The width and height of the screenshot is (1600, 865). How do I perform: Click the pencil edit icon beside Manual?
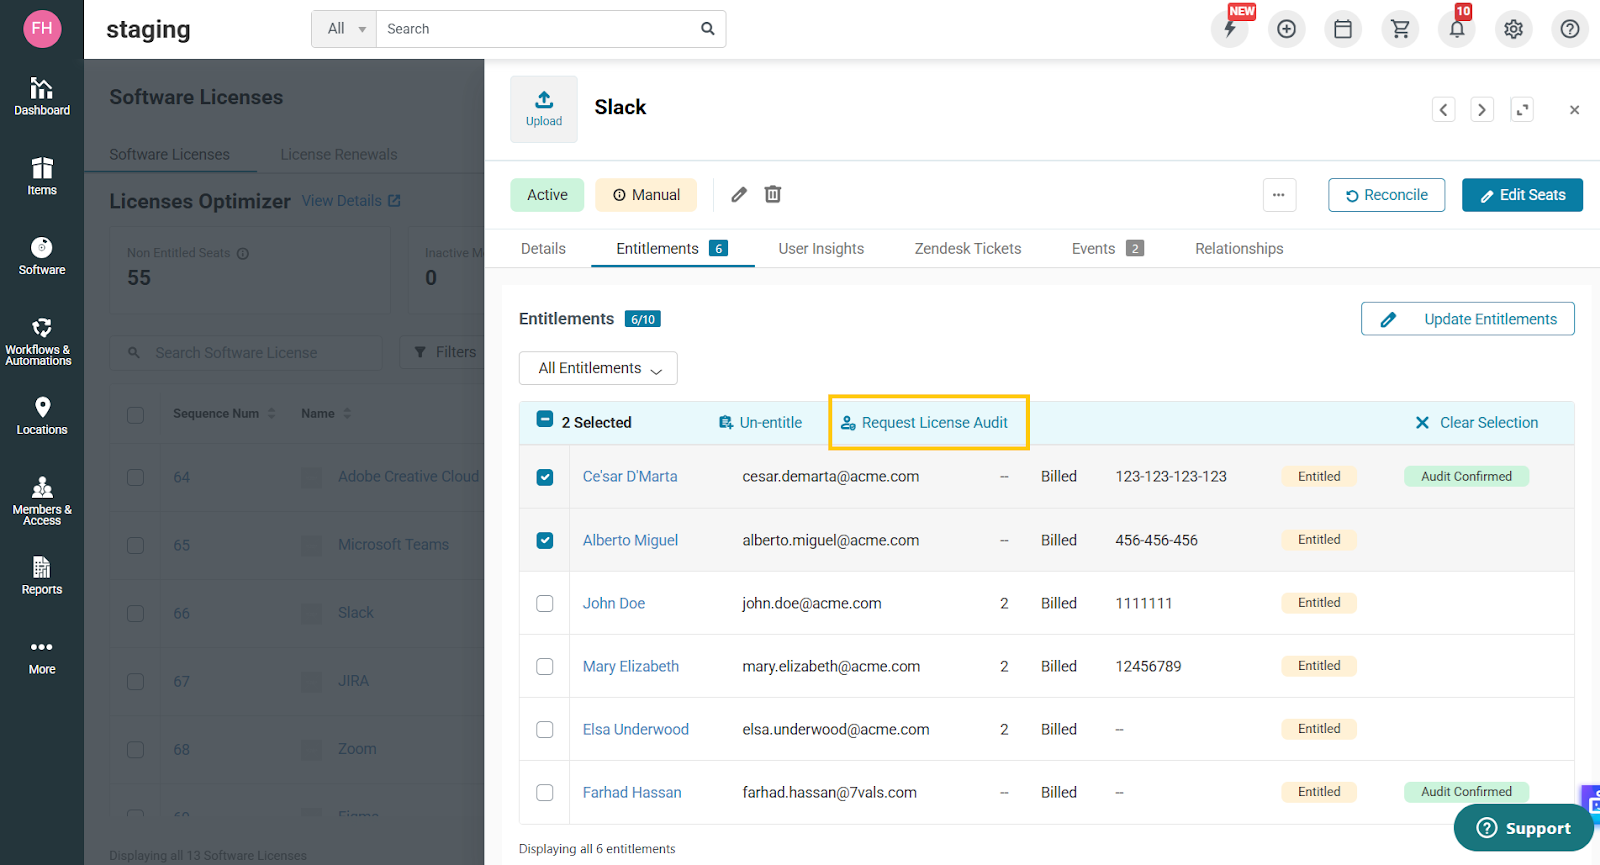click(739, 195)
